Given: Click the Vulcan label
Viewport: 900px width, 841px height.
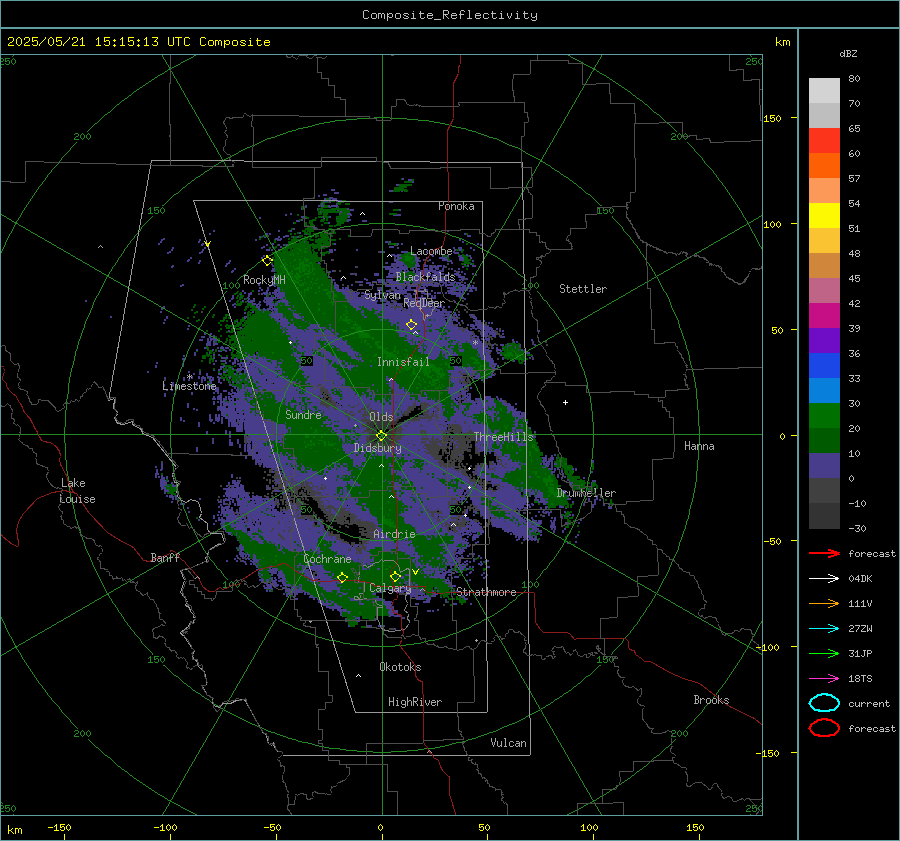Looking at the screenshot, I should 509,743.
